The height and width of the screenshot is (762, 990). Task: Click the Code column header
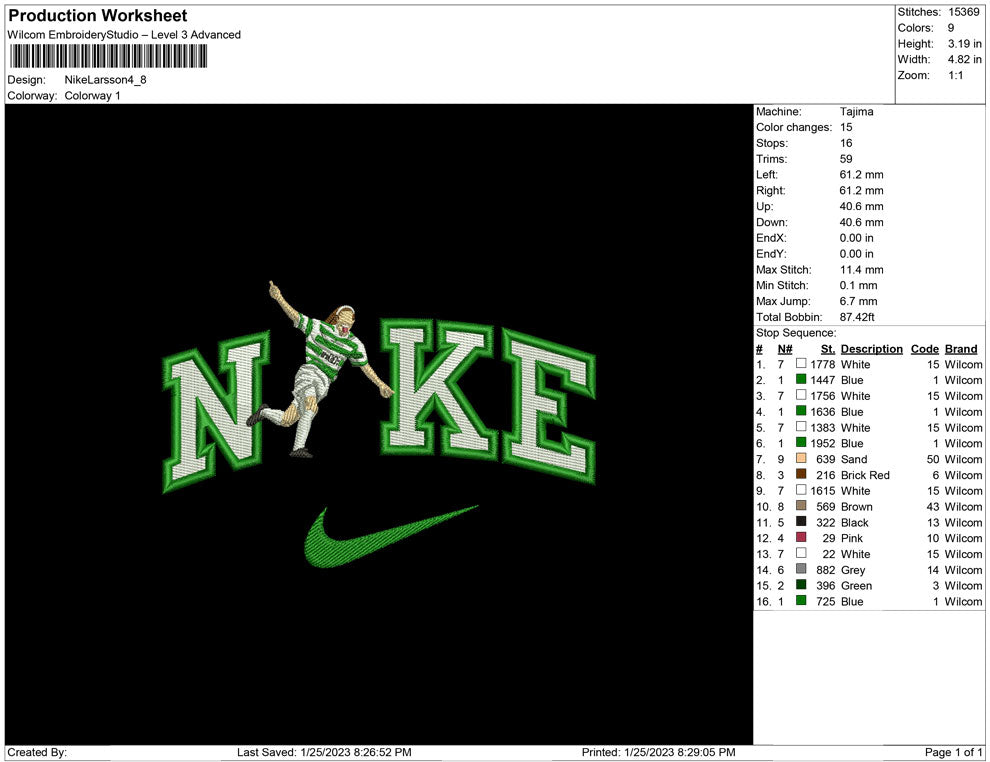pyautogui.click(x=924, y=349)
